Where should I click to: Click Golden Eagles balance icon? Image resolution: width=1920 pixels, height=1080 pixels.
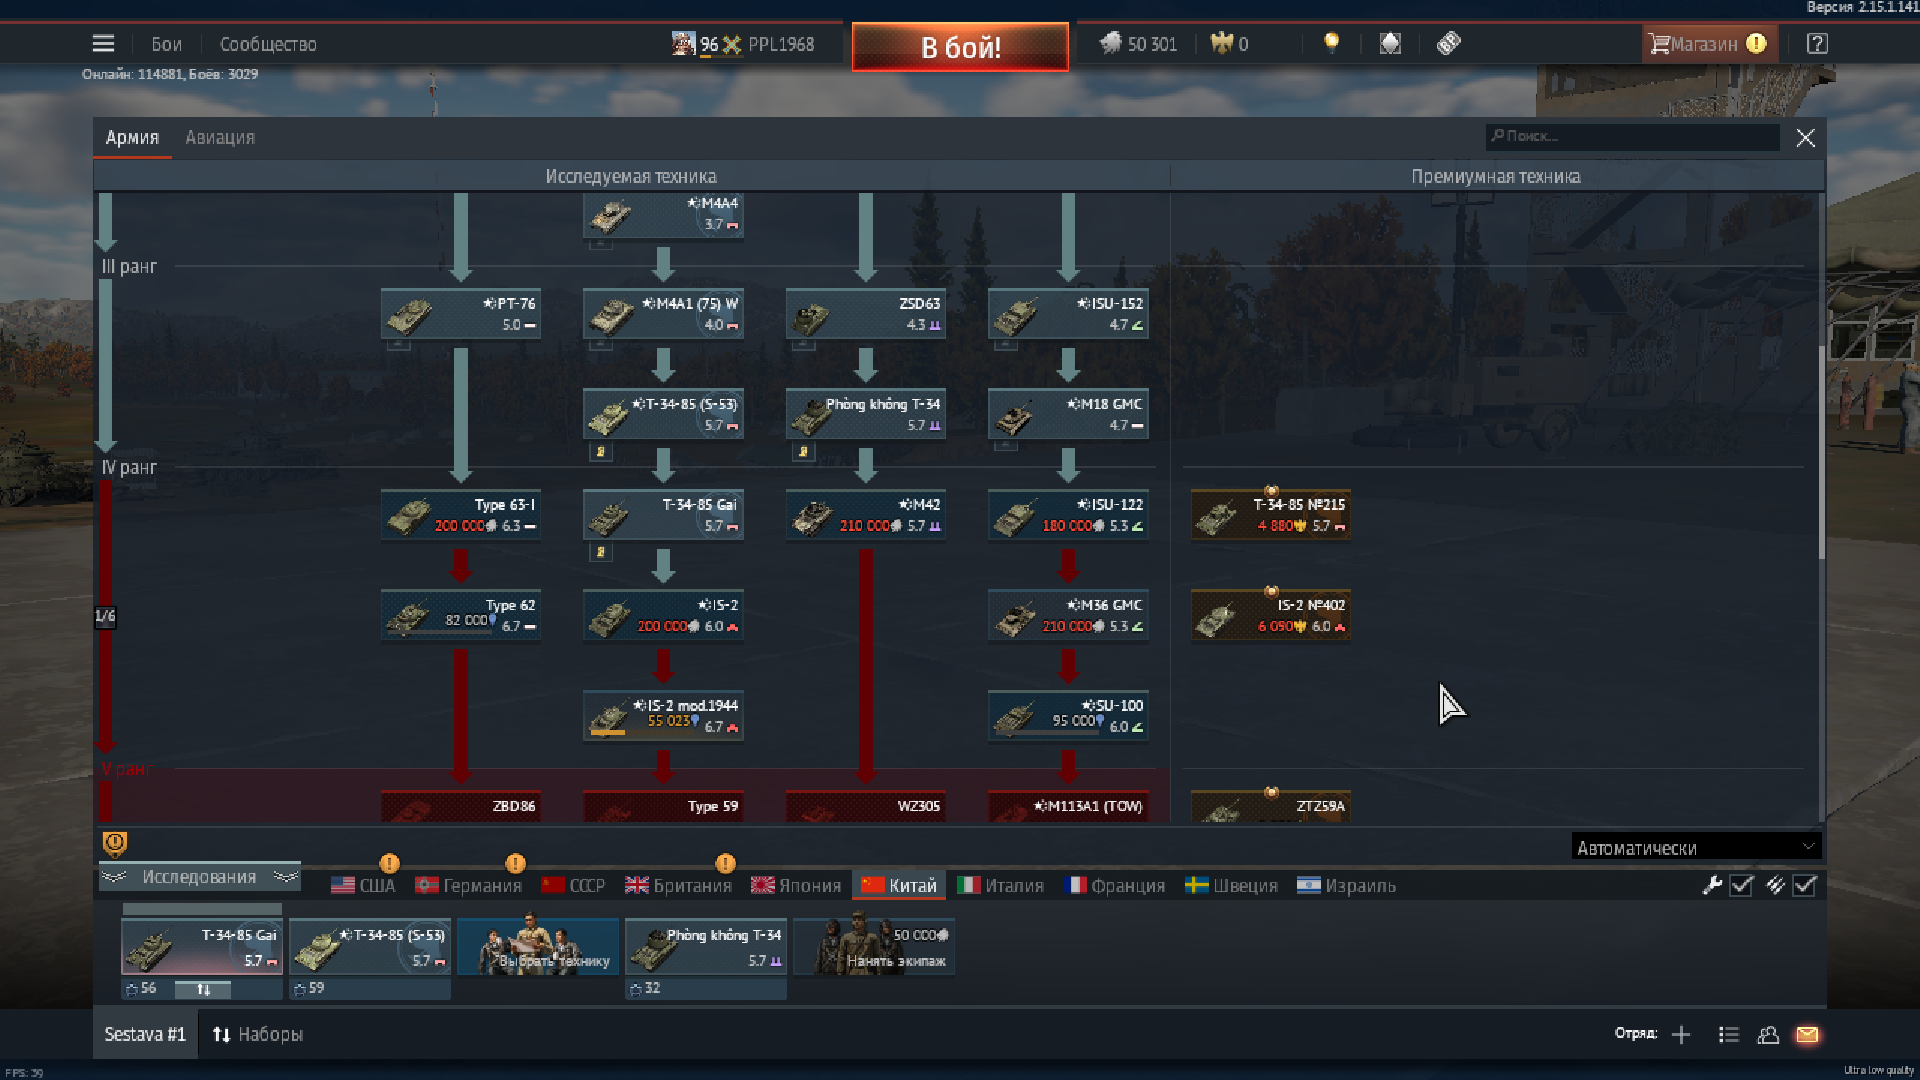pos(1221,43)
